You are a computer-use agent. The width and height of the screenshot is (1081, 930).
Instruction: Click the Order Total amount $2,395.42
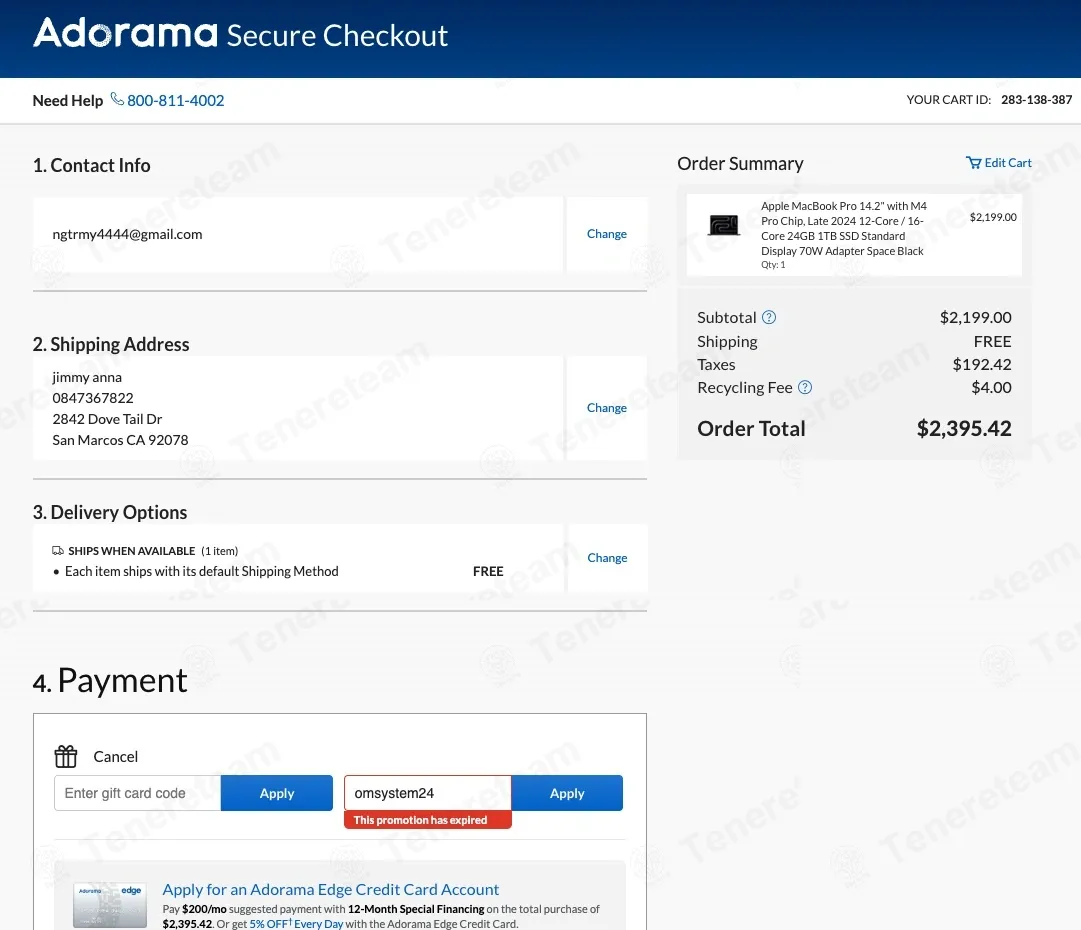(x=964, y=428)
